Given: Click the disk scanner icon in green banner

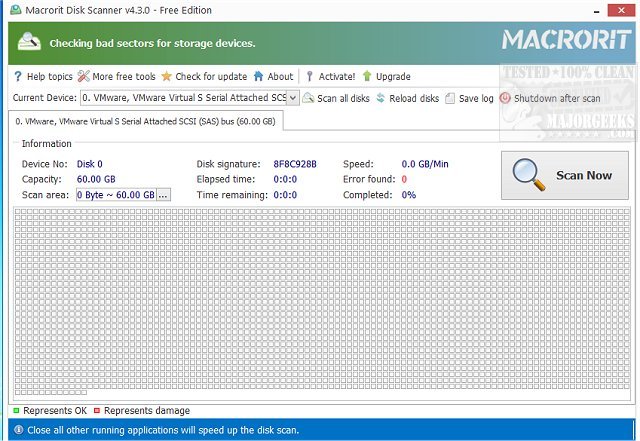Looking at the screenshot, I should pyautogui.click(x=29, y=42).
